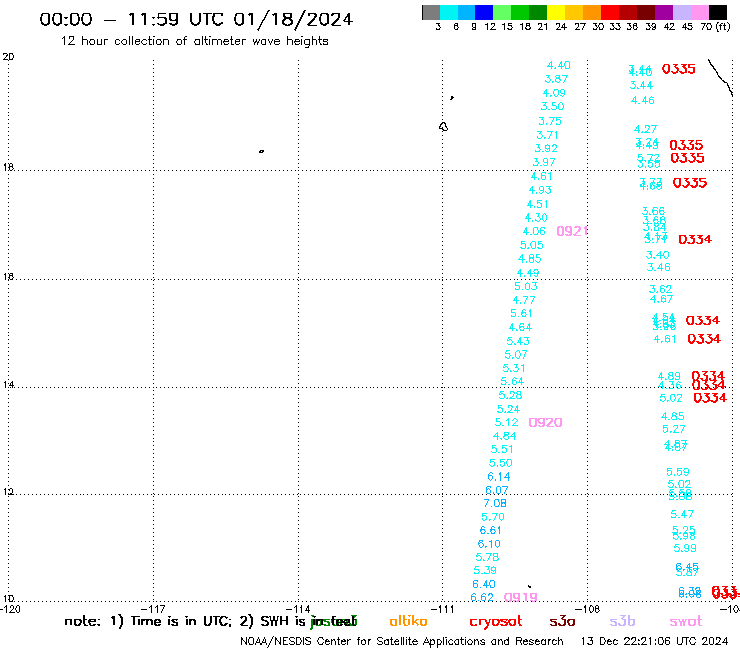Select the data value 4.77
Screen dimensions: 740x650
(524, 300)
